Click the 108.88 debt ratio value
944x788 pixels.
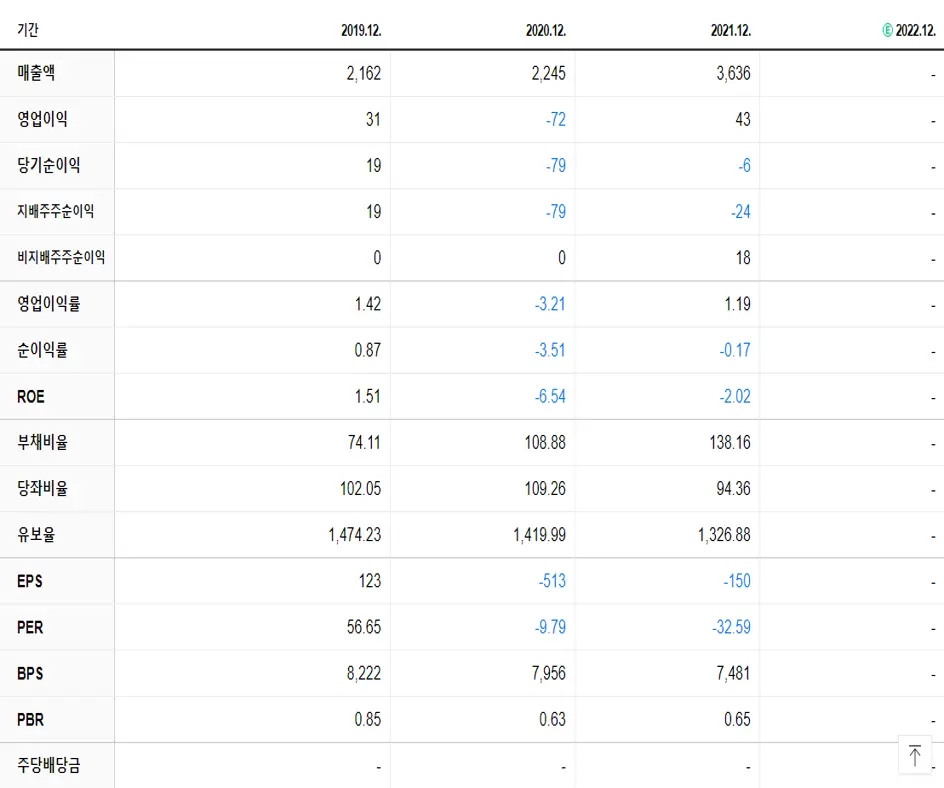coord(545,442)
